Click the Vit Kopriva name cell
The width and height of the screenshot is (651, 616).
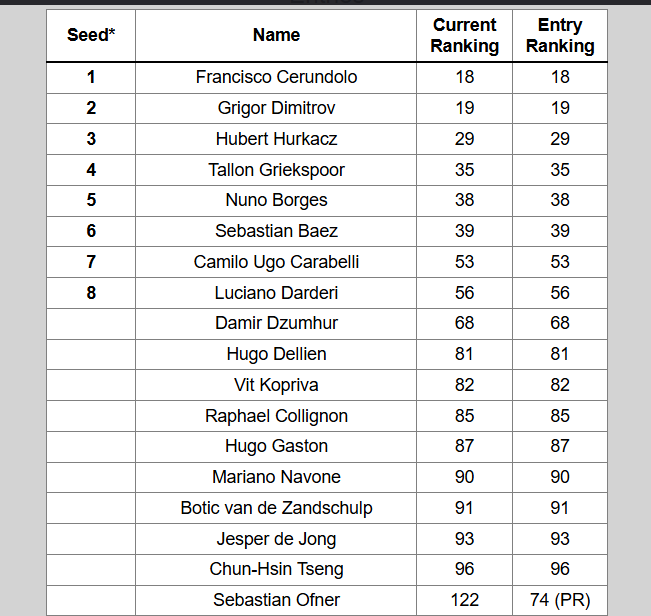pyautogui.click(x=276, y=385)
